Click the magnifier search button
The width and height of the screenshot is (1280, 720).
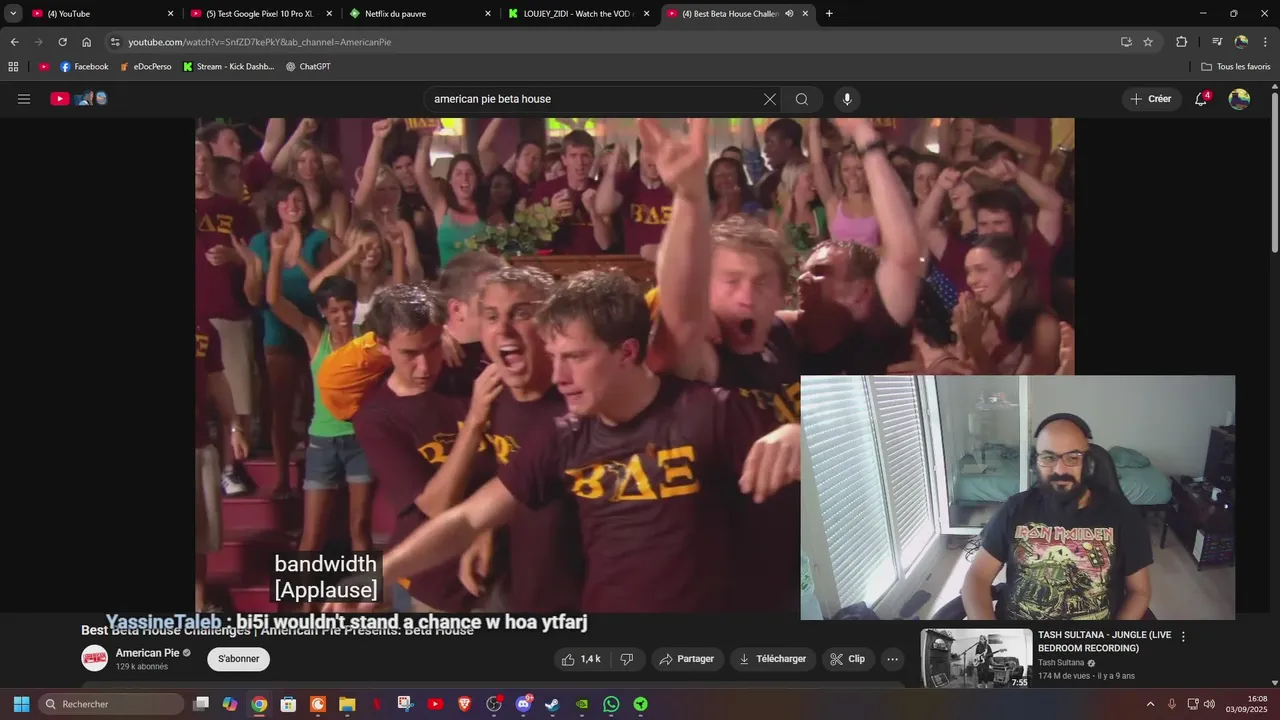802,99
